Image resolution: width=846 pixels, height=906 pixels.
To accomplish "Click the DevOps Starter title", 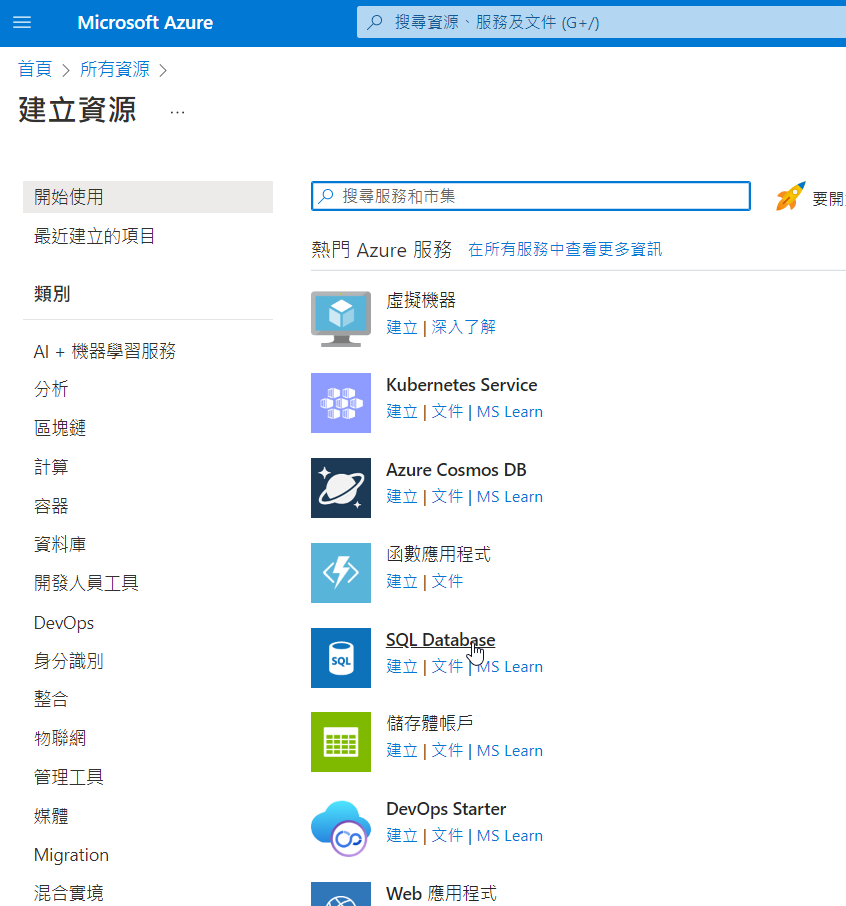I will pyautogui.click(x=446, y=809).
